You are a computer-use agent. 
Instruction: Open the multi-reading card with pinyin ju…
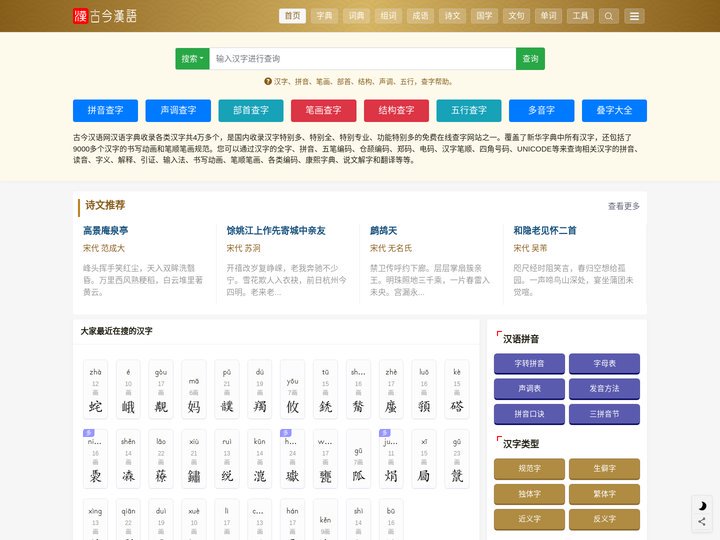[x=391, y=459]
